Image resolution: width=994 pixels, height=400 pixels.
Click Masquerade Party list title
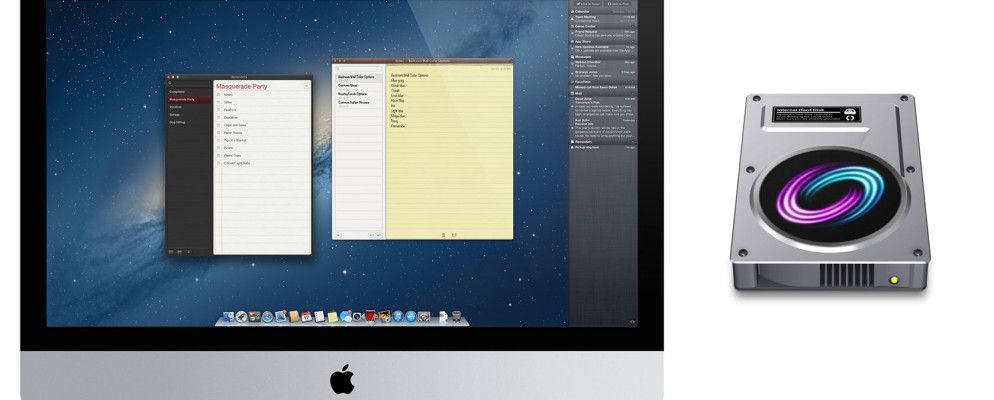tap(242, 86)
